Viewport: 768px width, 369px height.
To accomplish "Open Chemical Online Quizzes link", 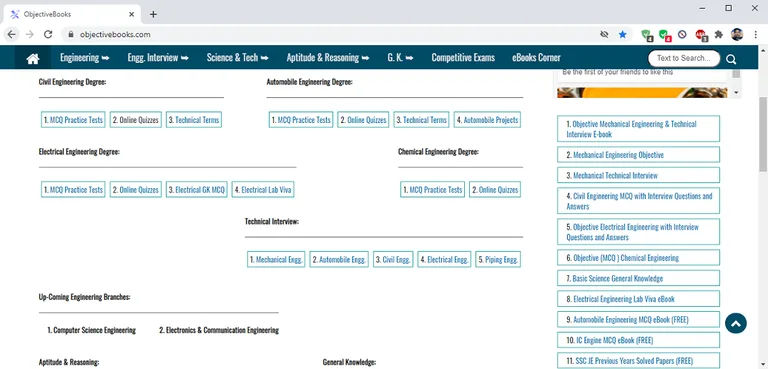I will [495, 190].
